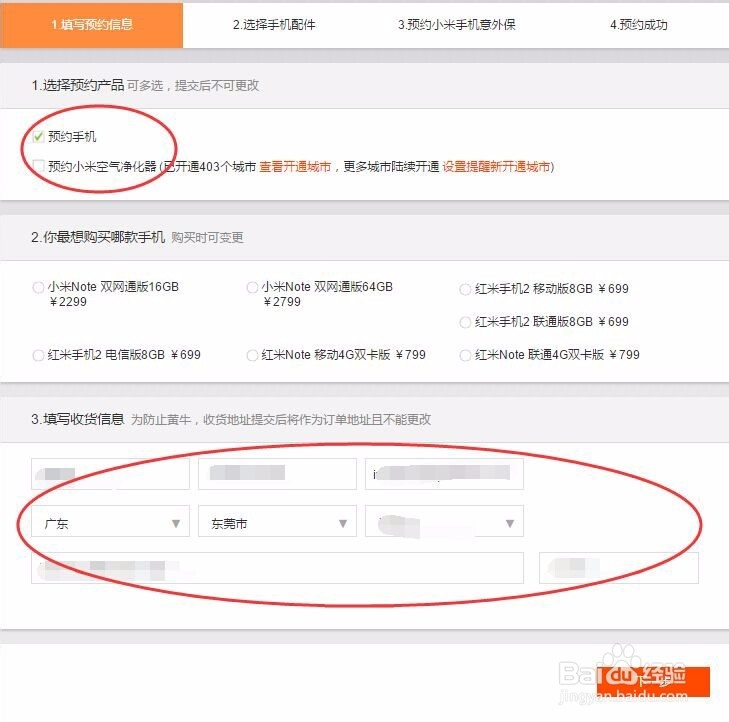This screenshot has height=722, width=729.
Task: Select 小米Note 双网通版64GB ¥2799
Action: pos(252,287)
